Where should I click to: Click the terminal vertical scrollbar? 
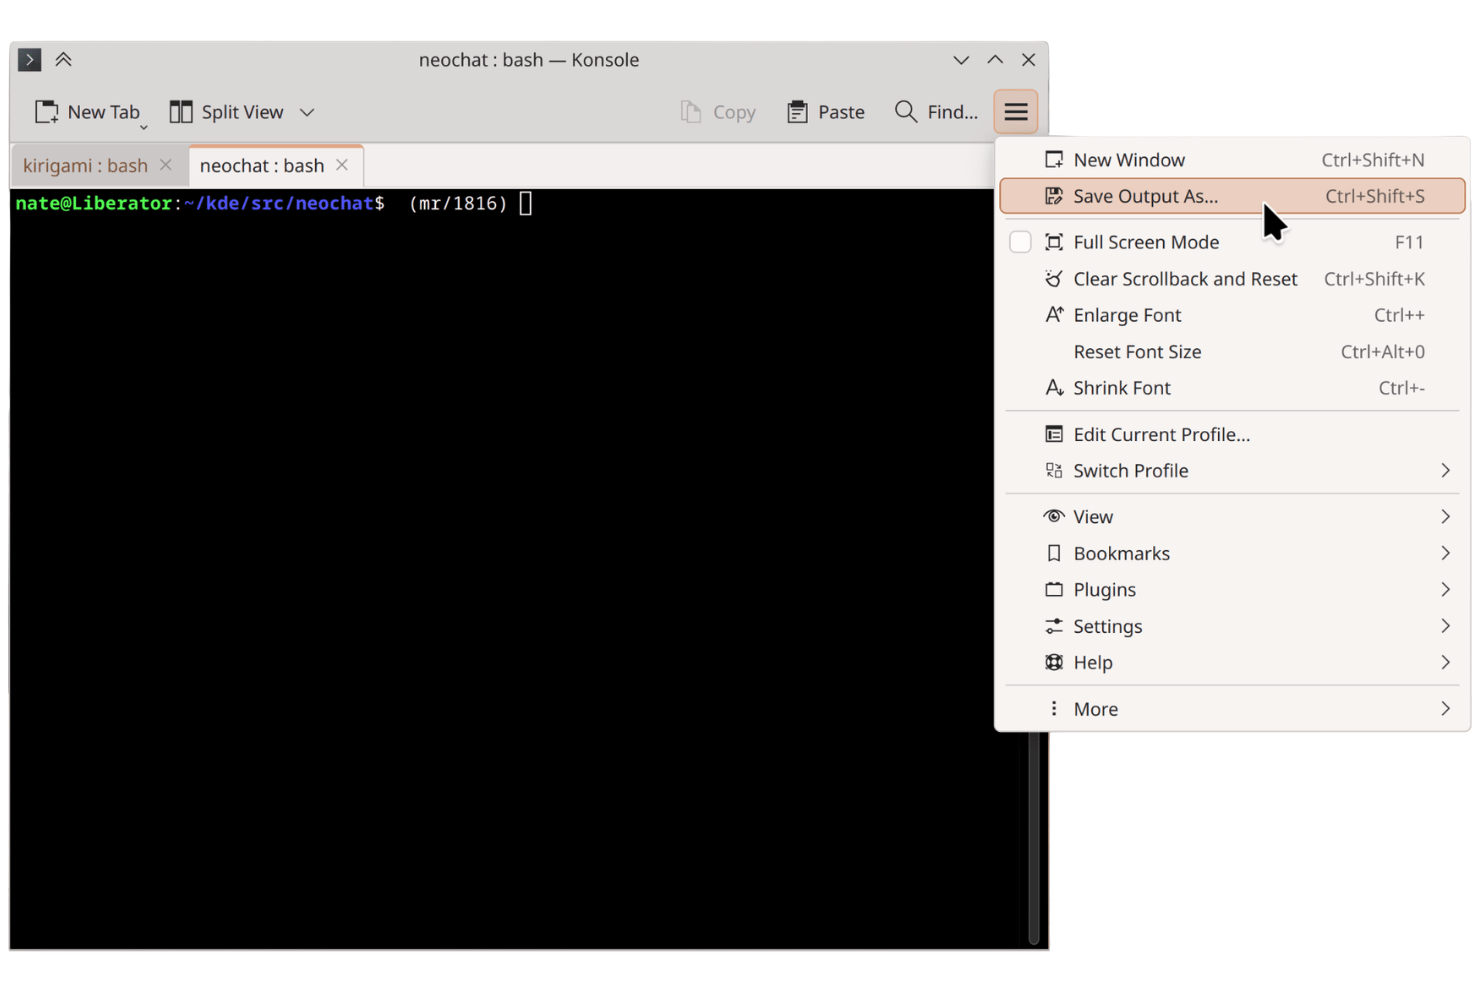point(1034,838)
